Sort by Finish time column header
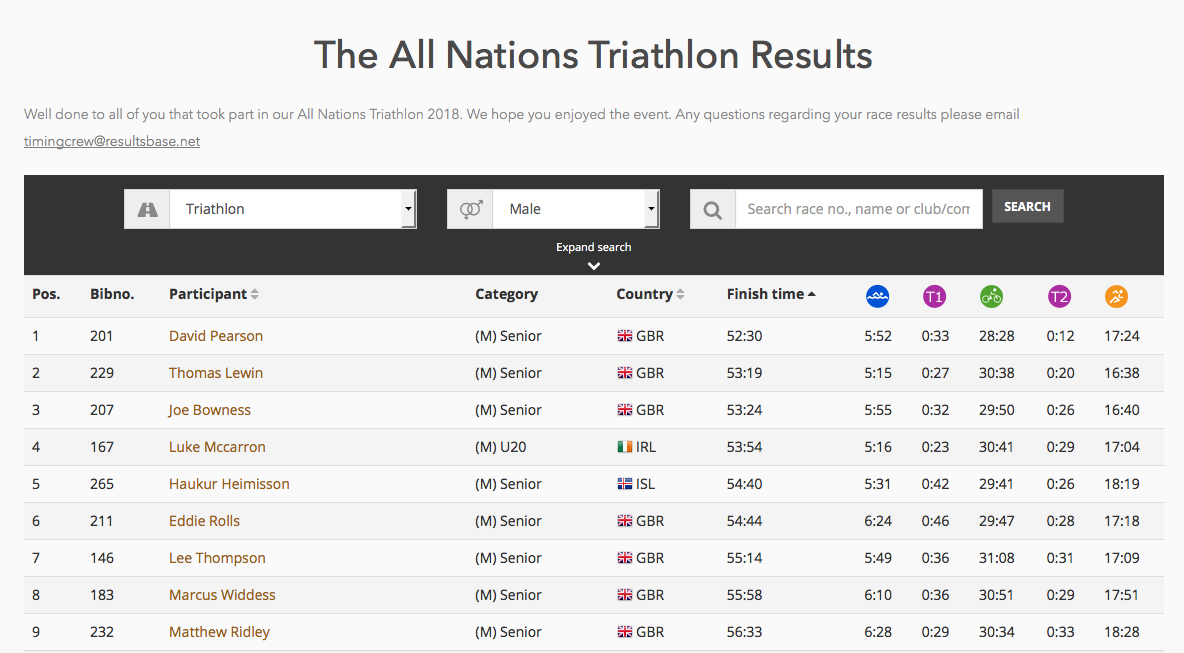 pos(771,294)
